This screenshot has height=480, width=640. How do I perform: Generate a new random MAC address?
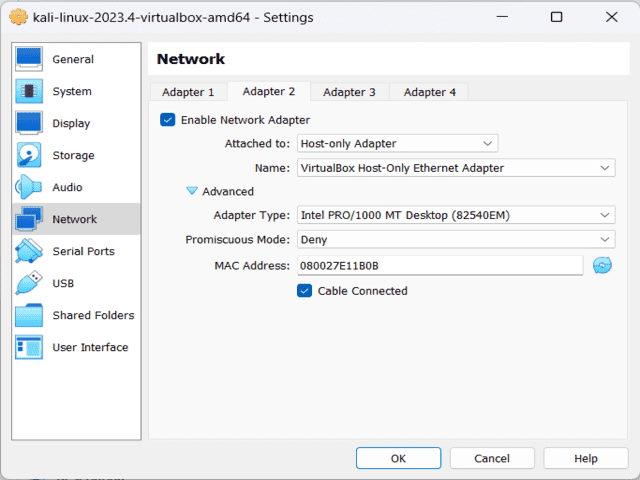602,265
